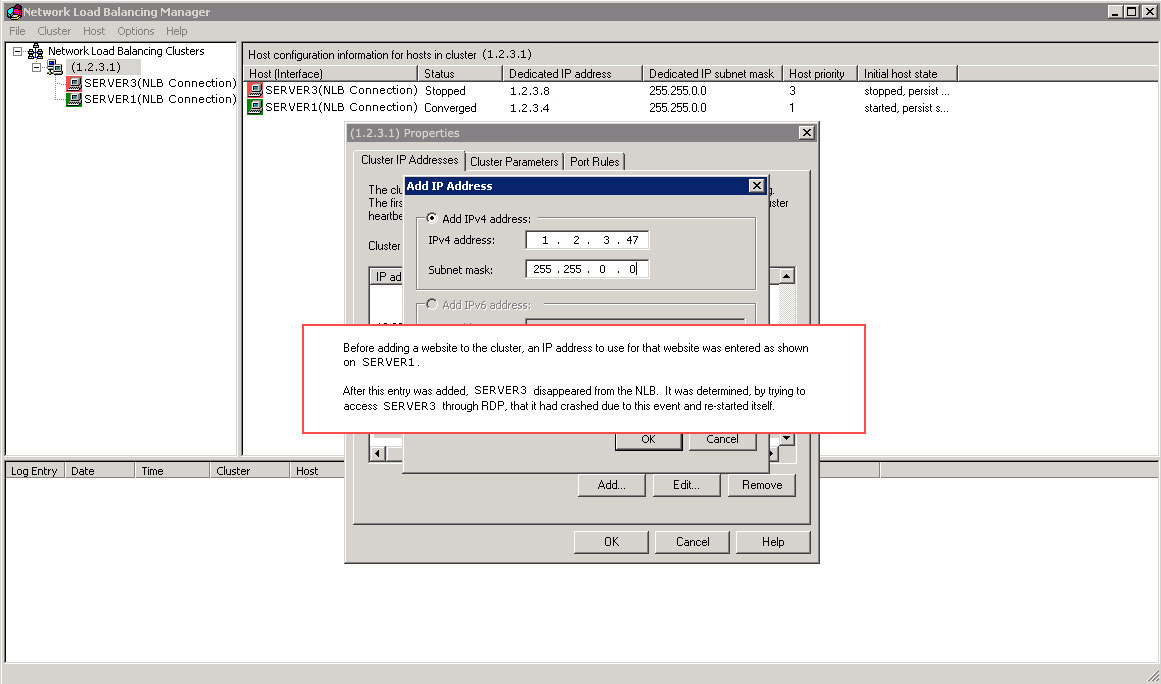Minimize the Network Load Balancing Manager window
This screenshot has height=684, width=1161.
pyautogui.click(x=1115, y=11)
